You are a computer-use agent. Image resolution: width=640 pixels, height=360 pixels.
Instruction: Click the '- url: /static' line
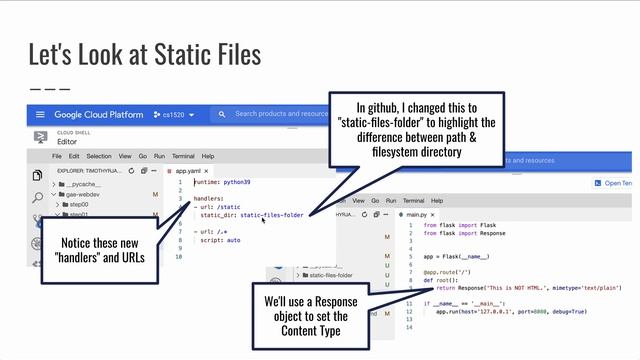tap(217, 207)
